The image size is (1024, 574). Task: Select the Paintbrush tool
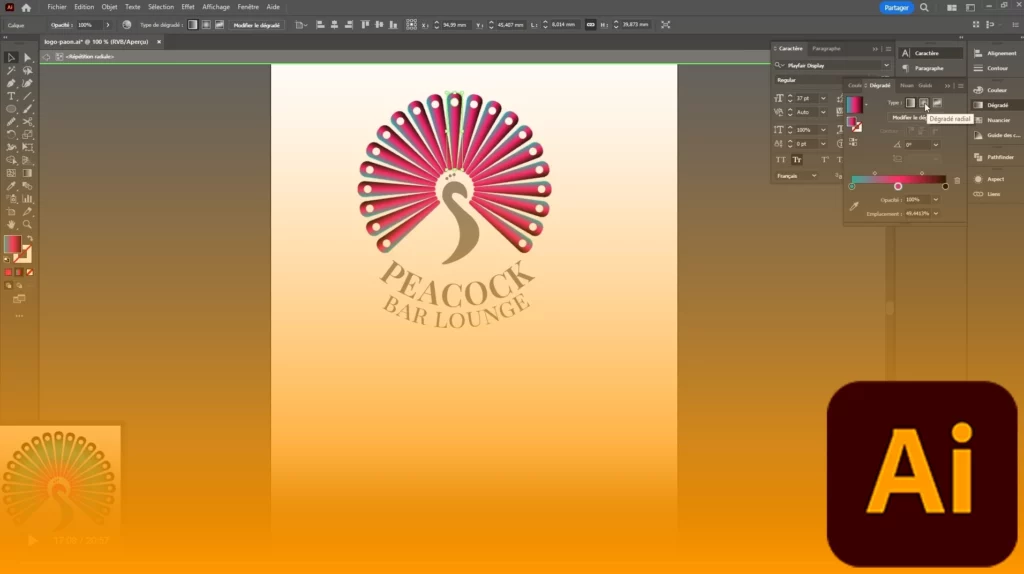click(27, 109)
